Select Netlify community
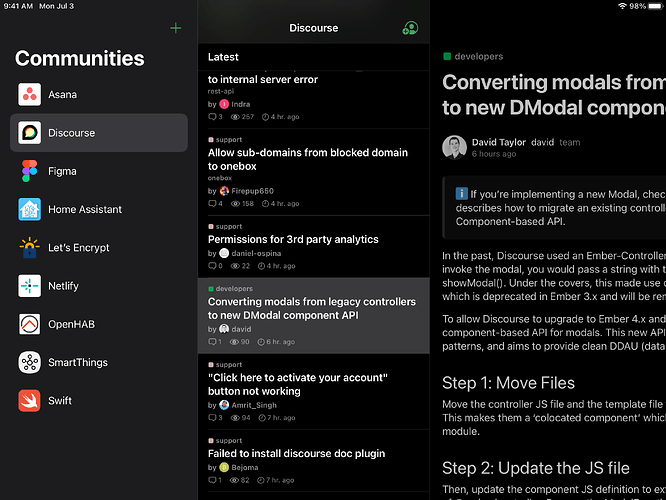 click(x=99, y=285)
